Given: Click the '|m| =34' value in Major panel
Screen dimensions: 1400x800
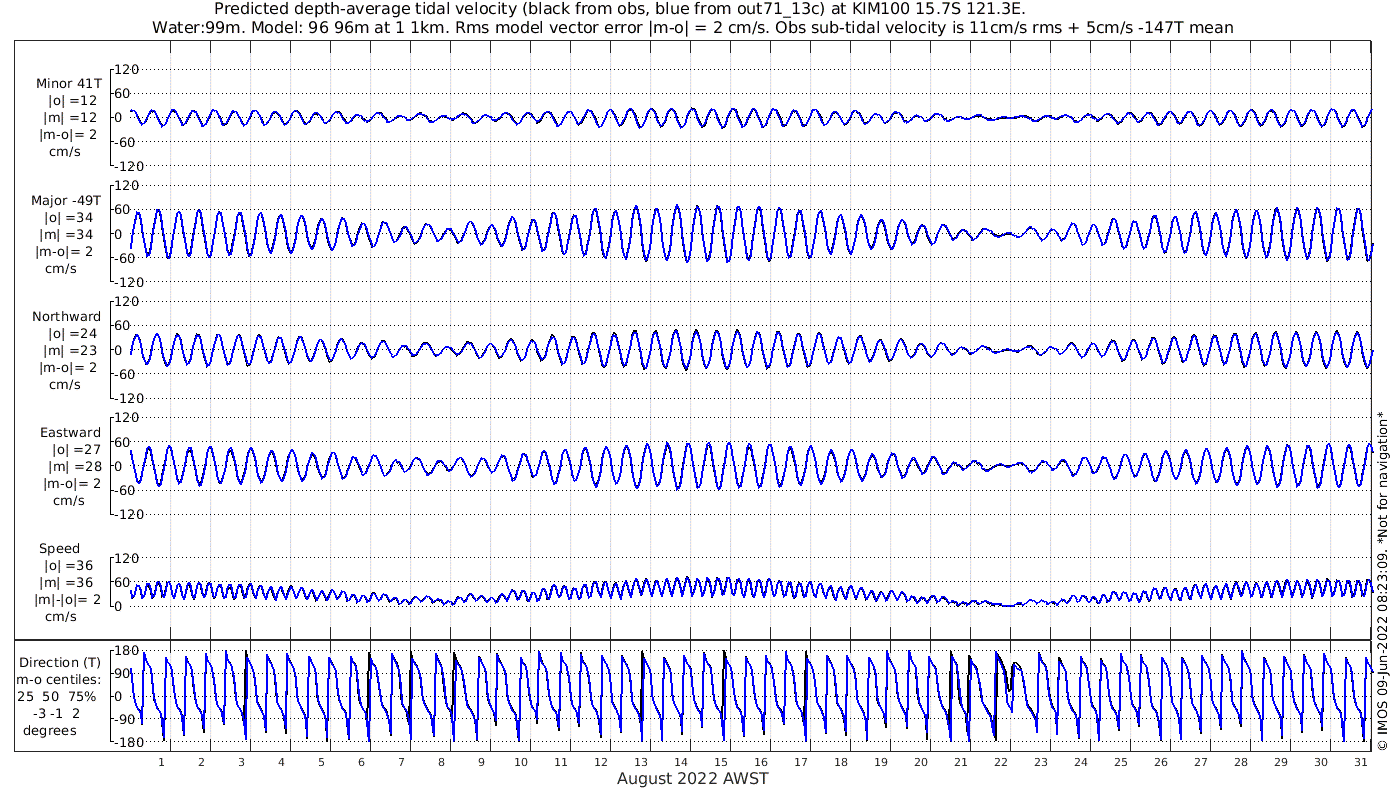Looking at the screenshot, I should tap(68, 235).
